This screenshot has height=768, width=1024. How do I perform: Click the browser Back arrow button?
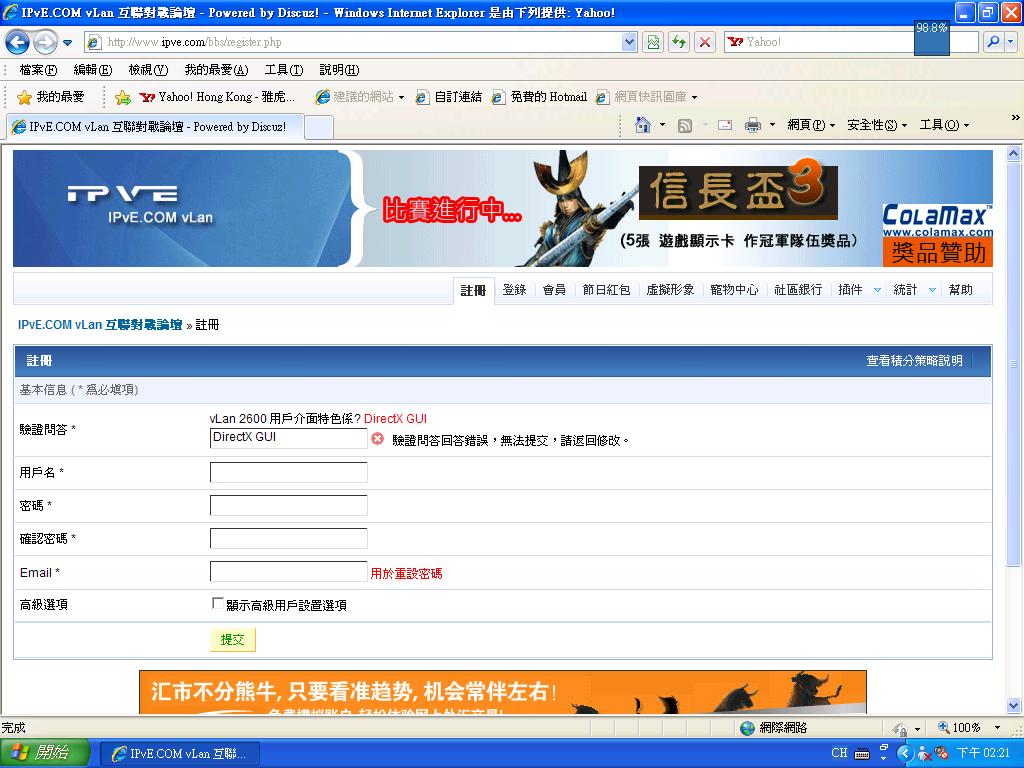pos(17,42)
